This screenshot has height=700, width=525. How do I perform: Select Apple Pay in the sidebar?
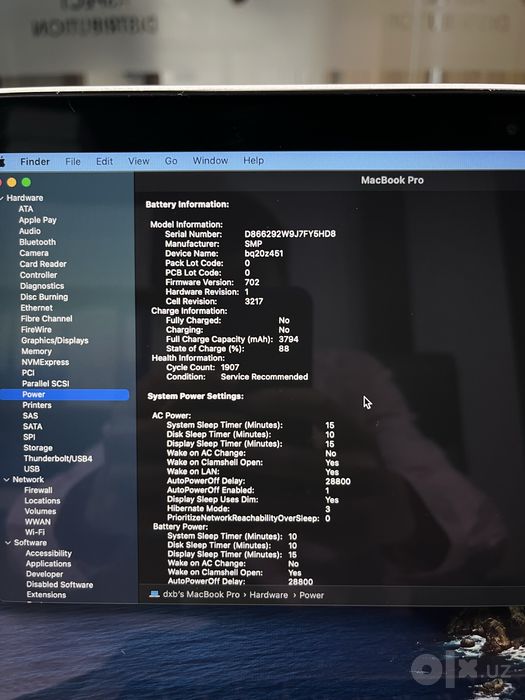38,220
